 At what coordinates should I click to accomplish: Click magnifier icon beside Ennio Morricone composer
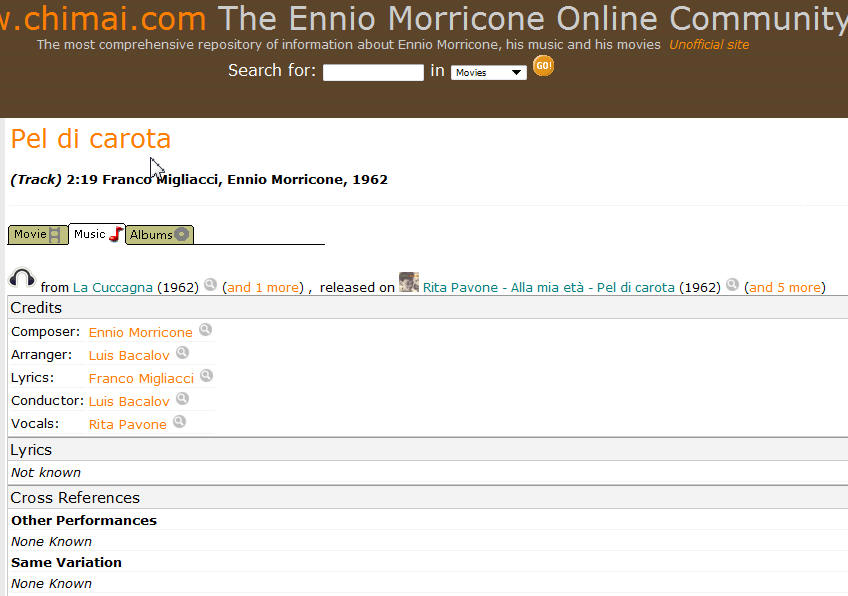click(206, 329)
